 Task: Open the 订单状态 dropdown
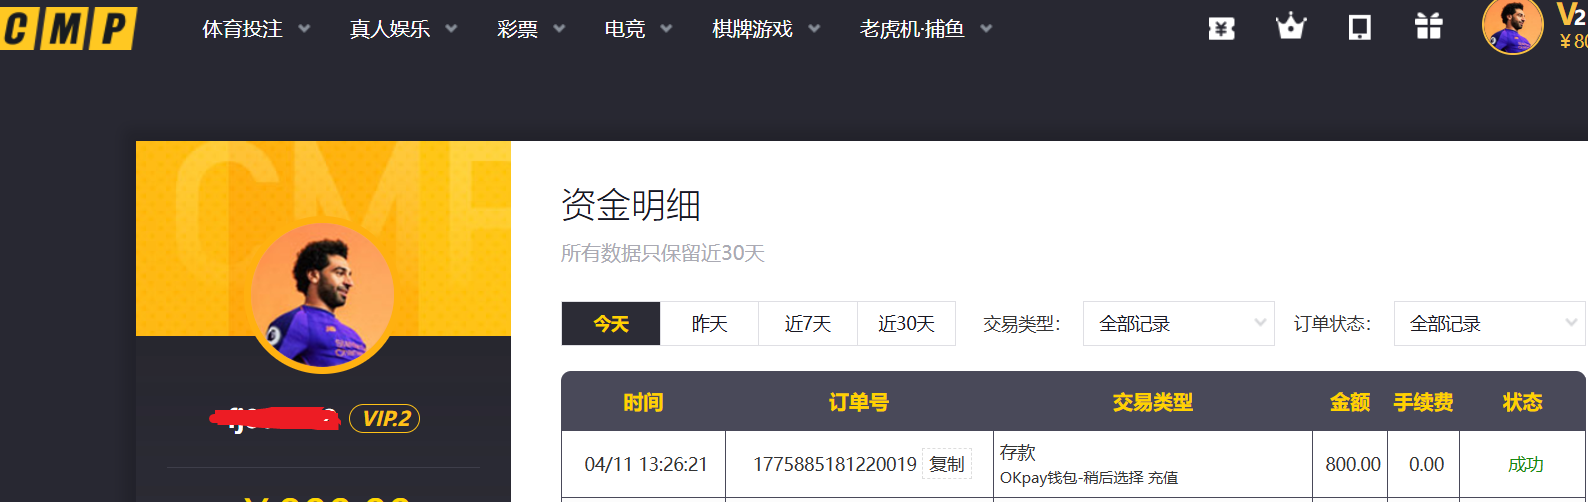(1488, 324)
